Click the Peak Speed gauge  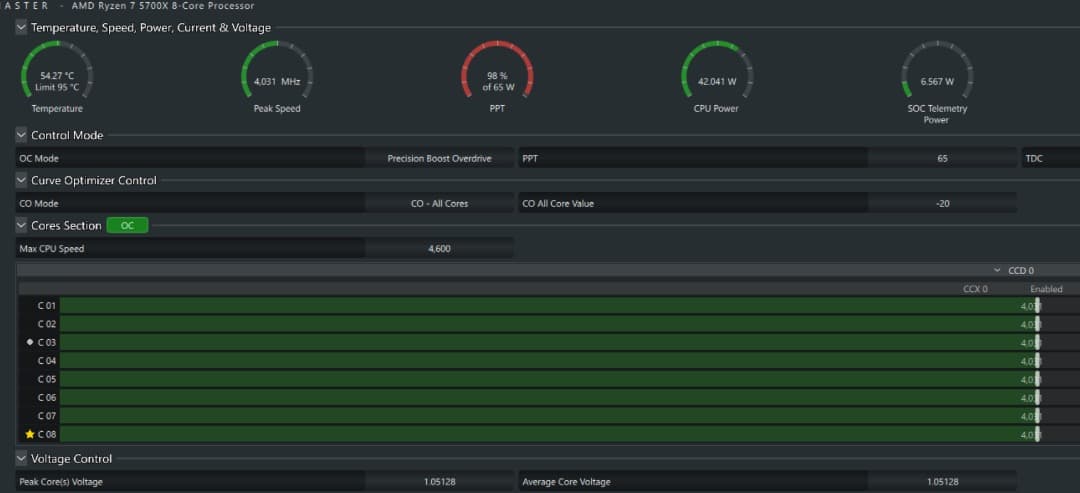tap(277, 70)
